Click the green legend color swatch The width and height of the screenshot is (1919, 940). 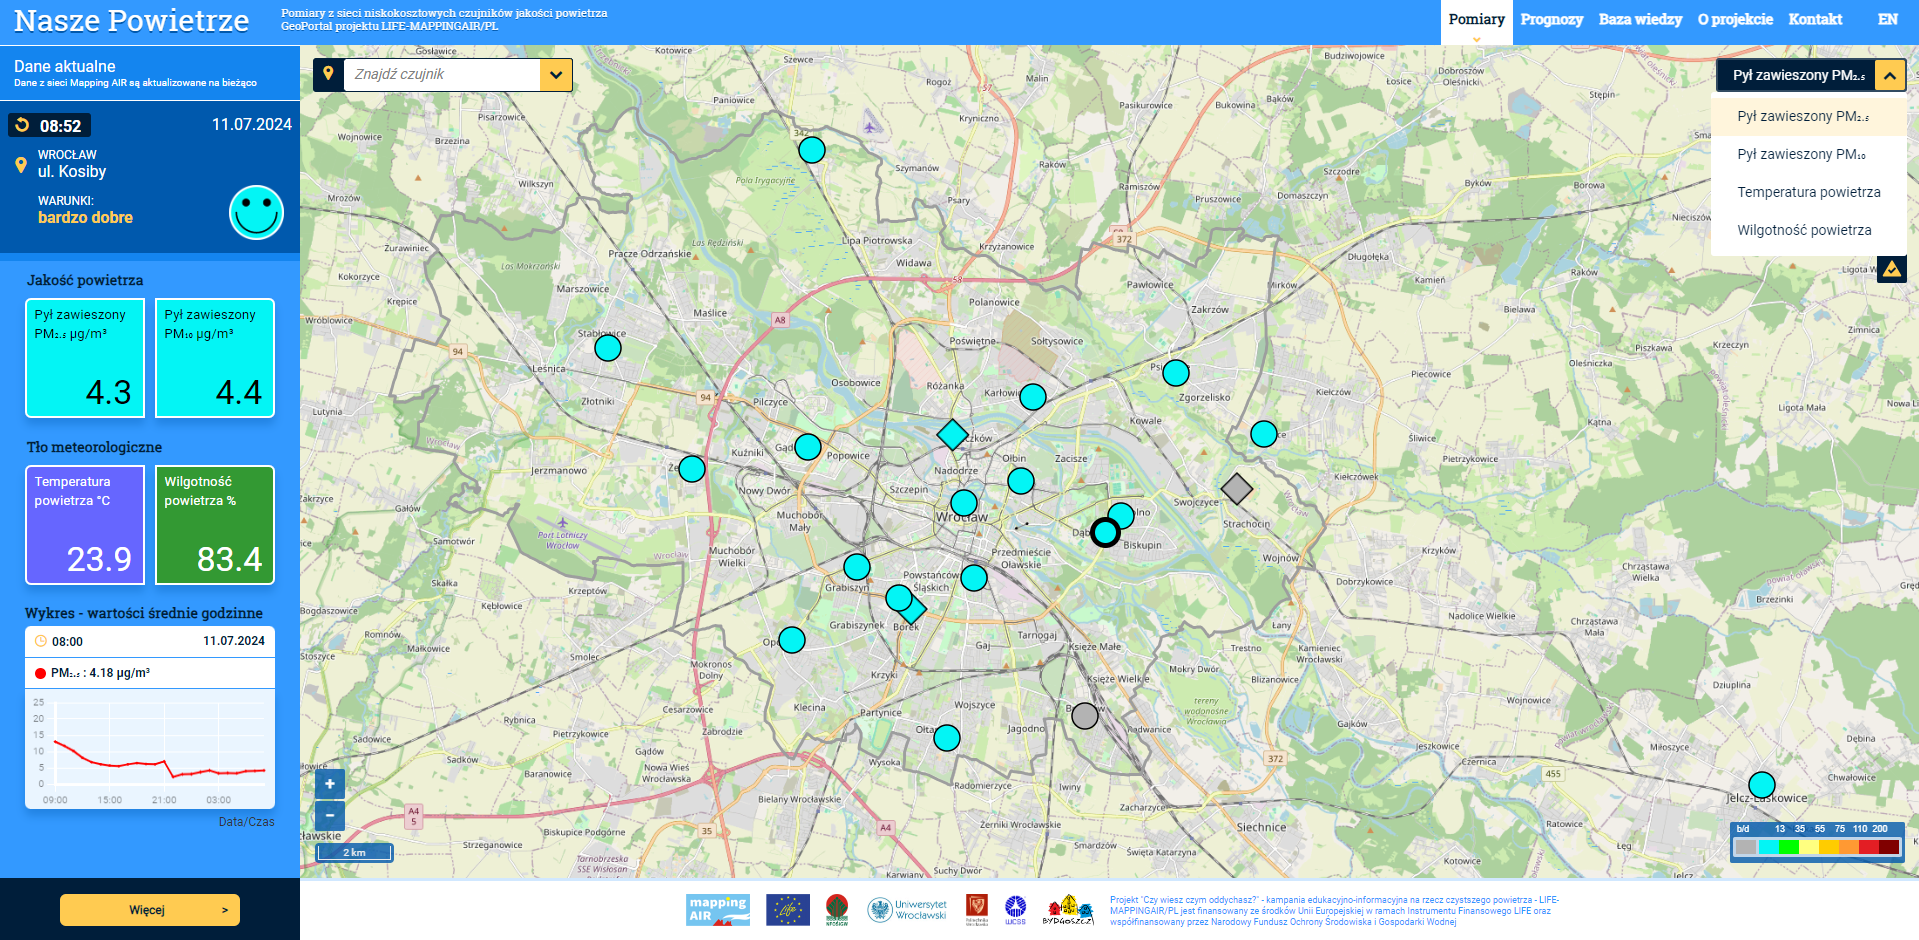1788,847
